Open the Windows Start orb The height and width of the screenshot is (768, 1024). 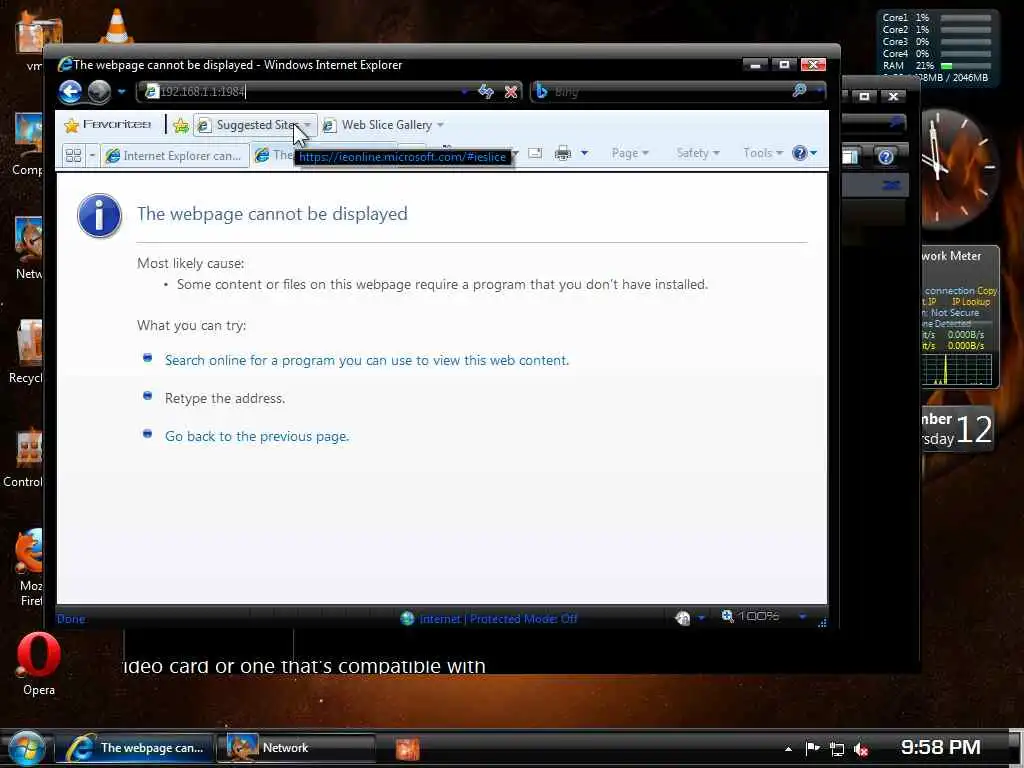click(26, 748)
